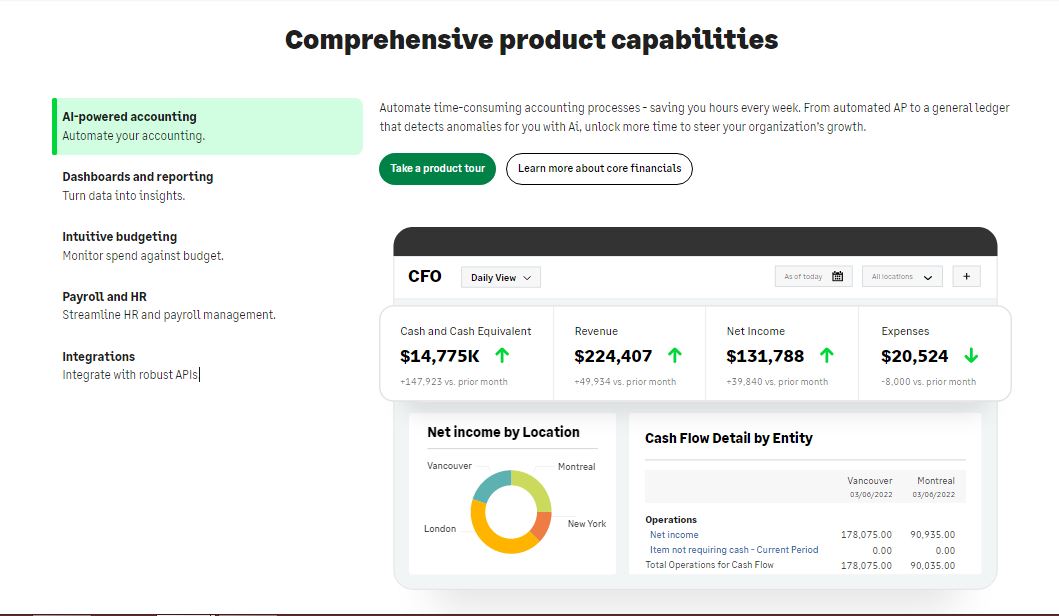The width and height of the screenshot is (1059, 616).
Task: Click the green up arrow on the Revenue card
Action: click(x=675, y=354)
